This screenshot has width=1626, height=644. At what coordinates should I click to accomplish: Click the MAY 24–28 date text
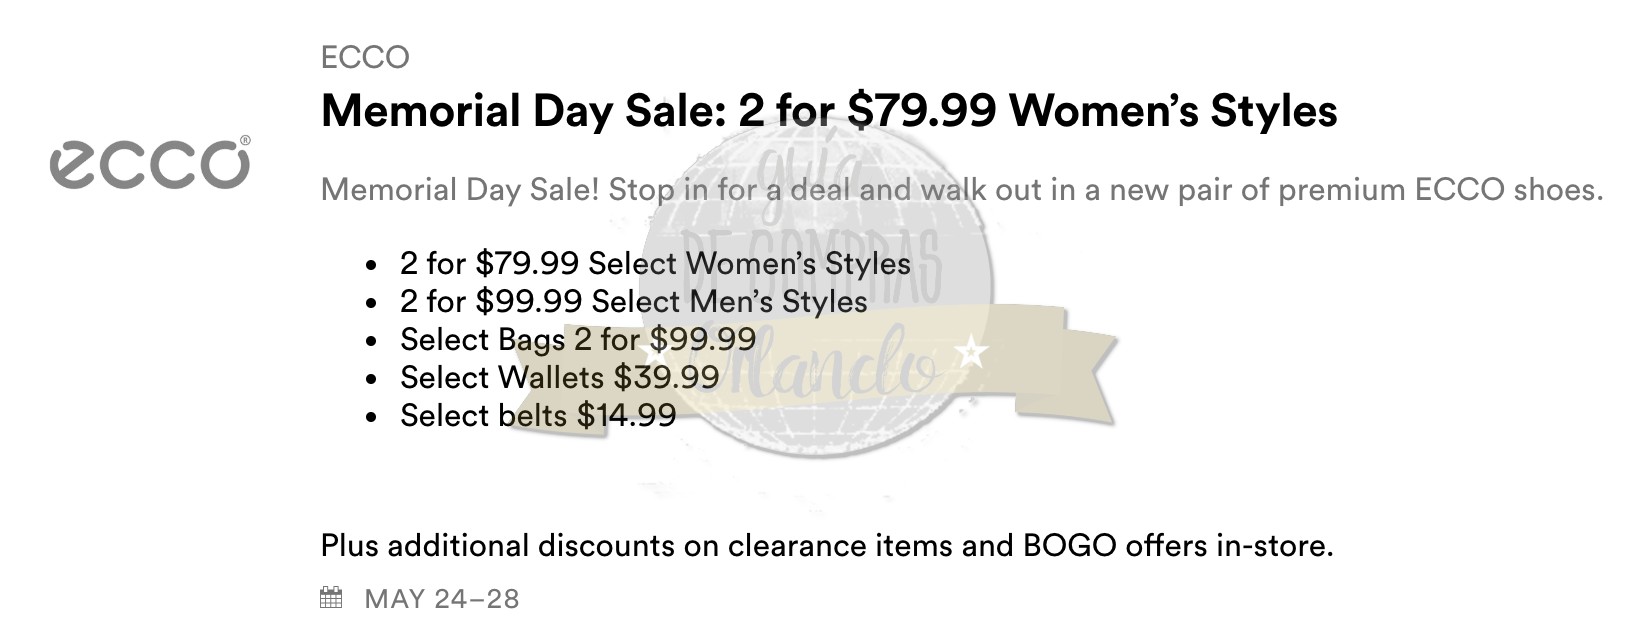coord(442,599)
